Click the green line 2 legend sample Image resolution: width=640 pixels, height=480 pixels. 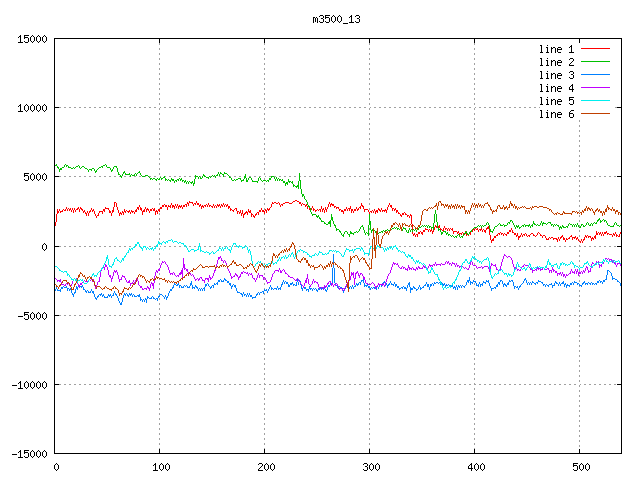(x=594, y=62)
